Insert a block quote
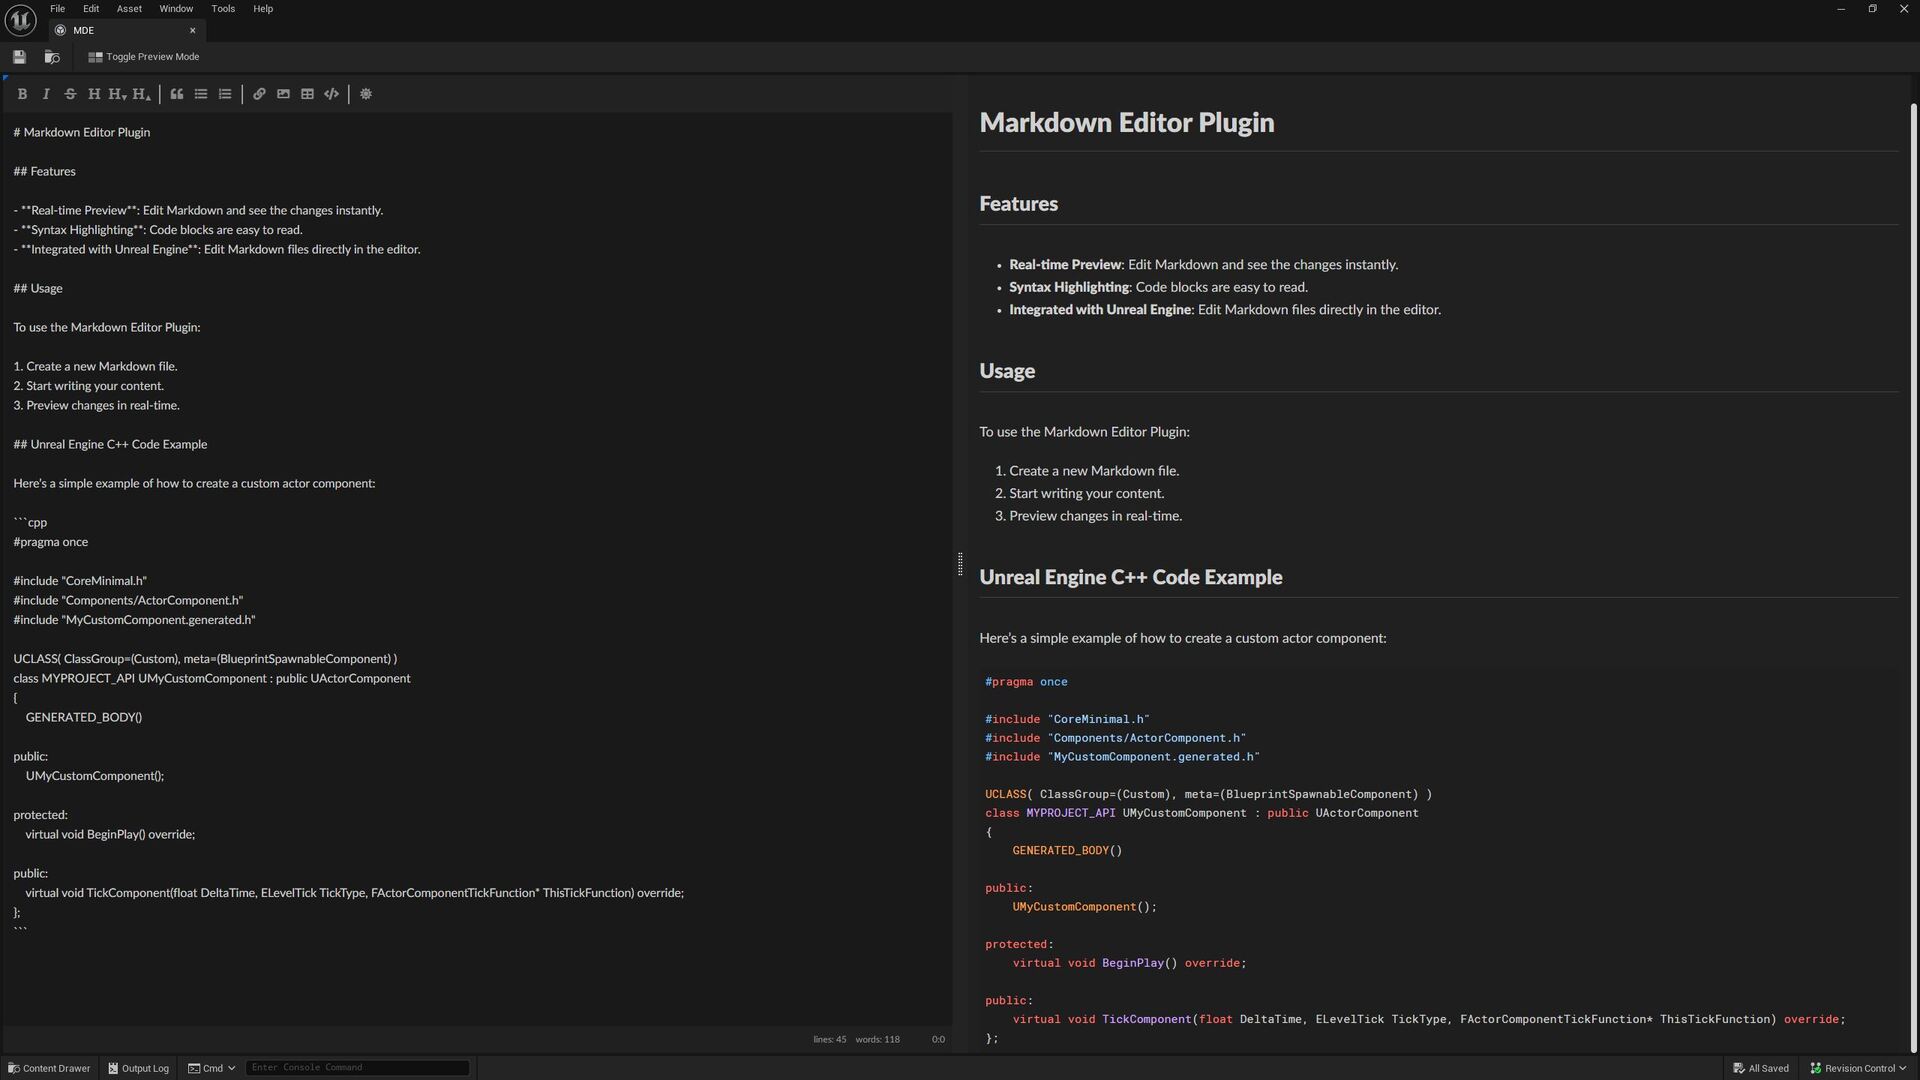 click(x=177, y=94)
